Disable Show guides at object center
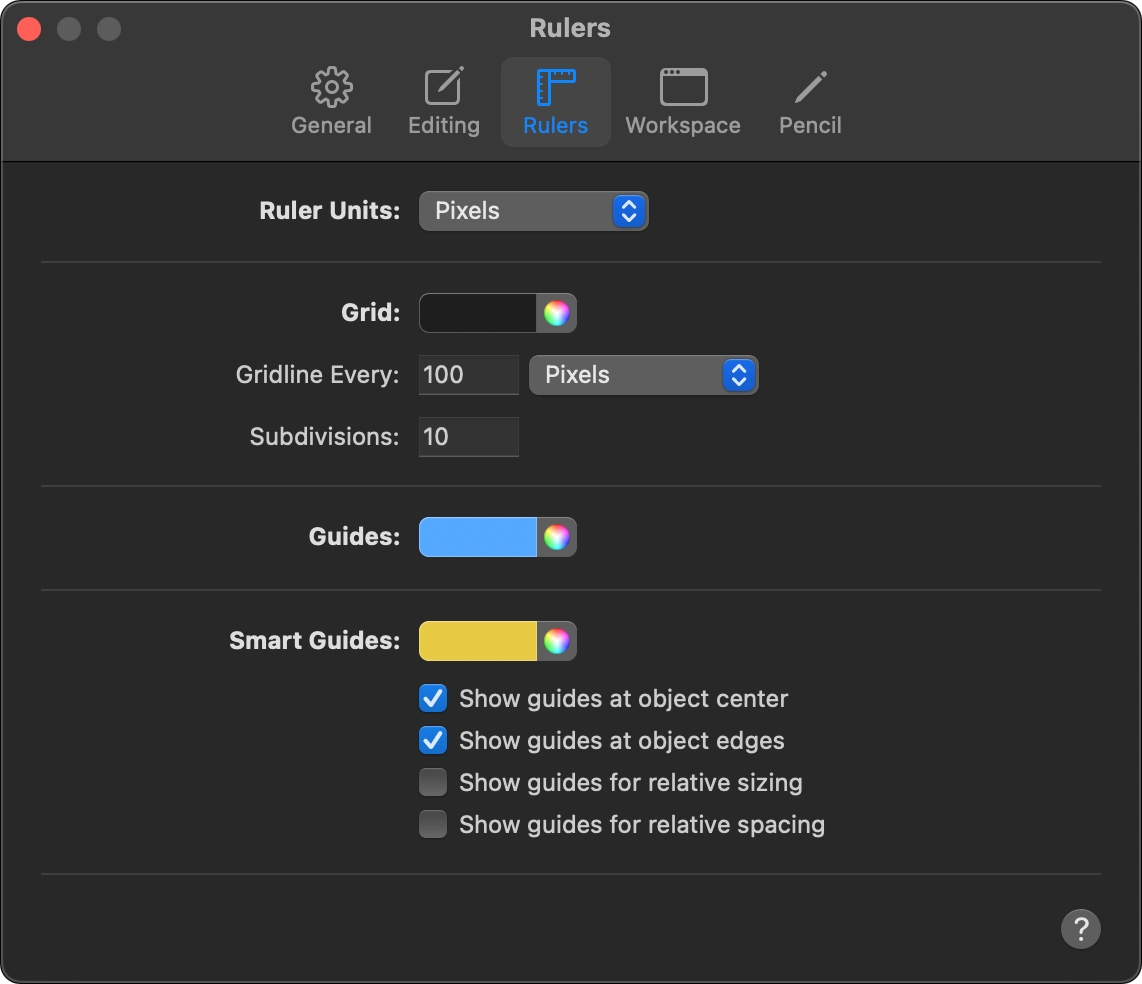Viewport: 1142px width, 984px height. 433,698
